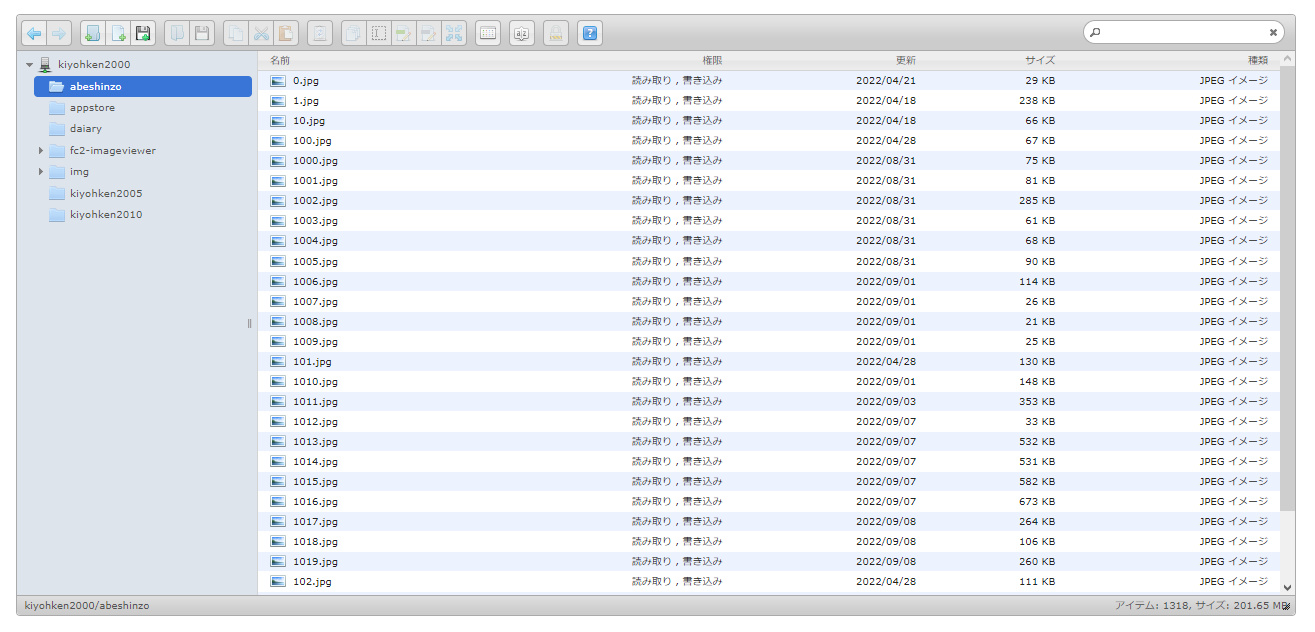Click the 673 KB size cell

coord(1036,502)
